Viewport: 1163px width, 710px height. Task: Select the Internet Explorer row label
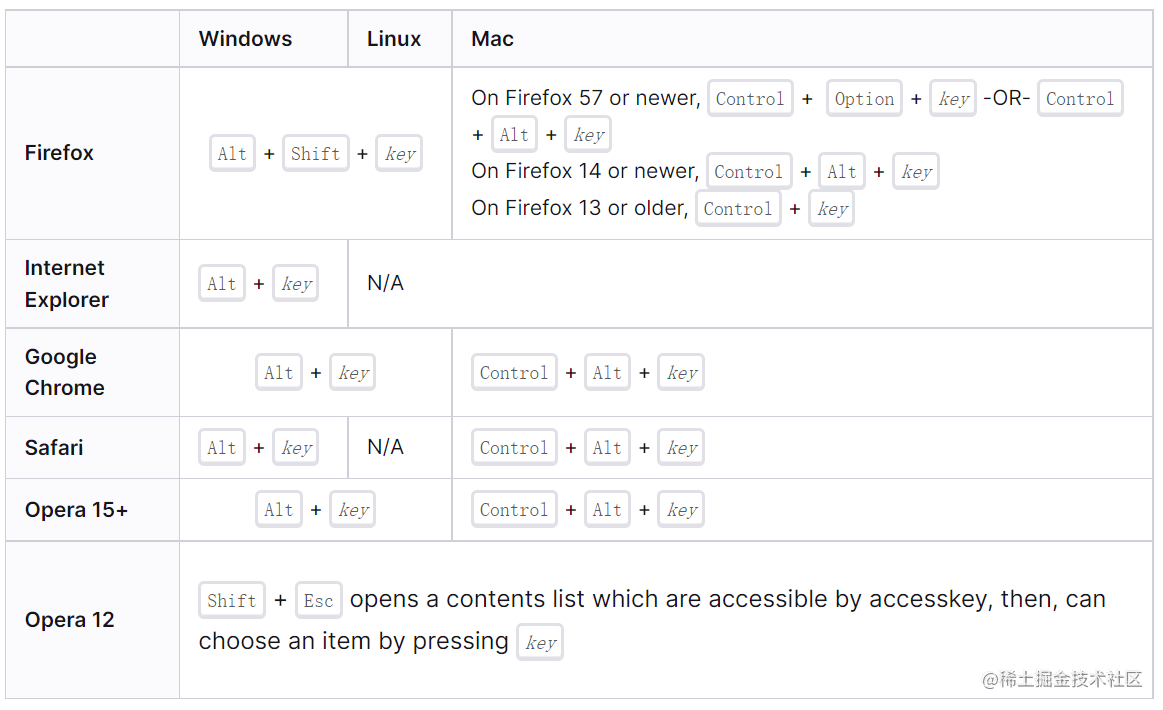pyautogui.click(x=66, y=283)
